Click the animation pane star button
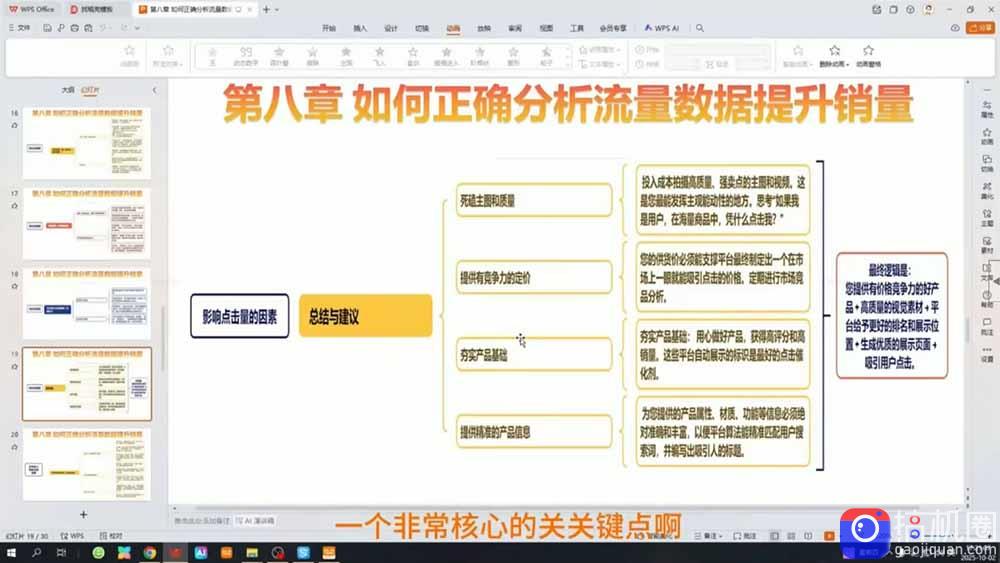This screenshot has width=1000, height=563. coord(868,55)
